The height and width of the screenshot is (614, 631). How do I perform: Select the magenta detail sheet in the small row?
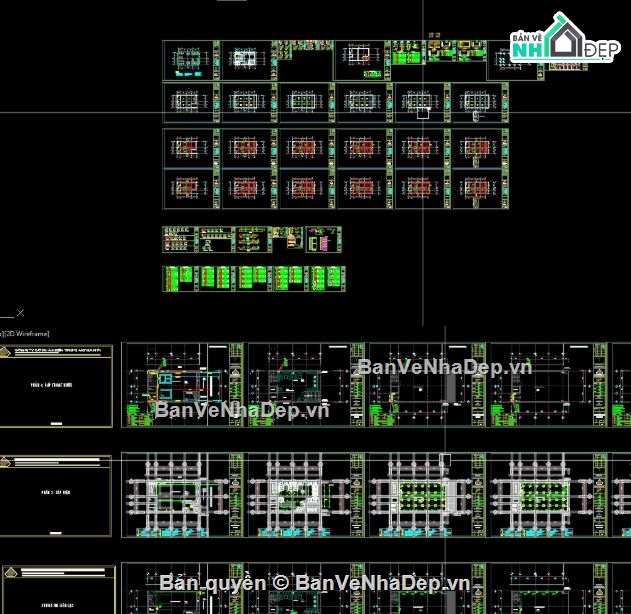(x=323, y=239)
